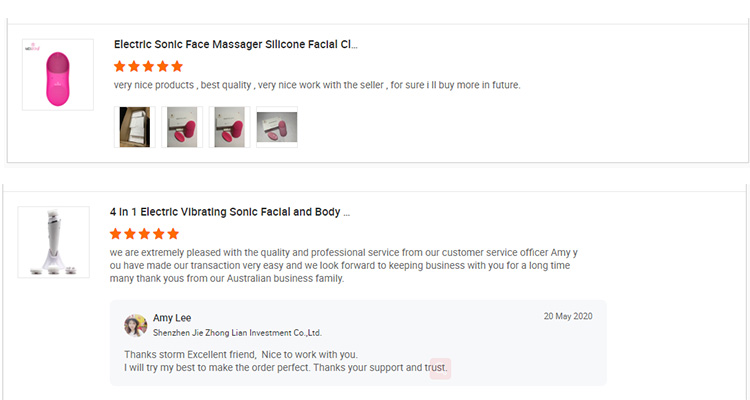
Task: View the first review photo of boxes
Action: tap(134, 127)
